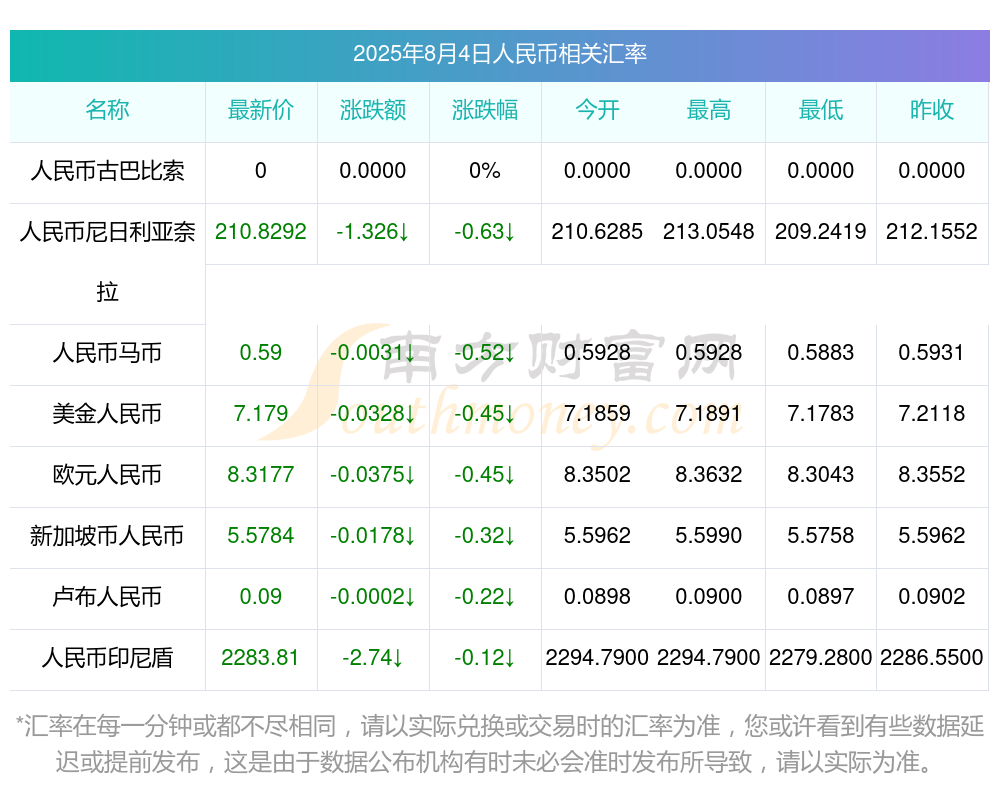1000x793 pixels.
Task: Click the title 2025年8月4日人民币相关汇率
Action: [499, 54]
